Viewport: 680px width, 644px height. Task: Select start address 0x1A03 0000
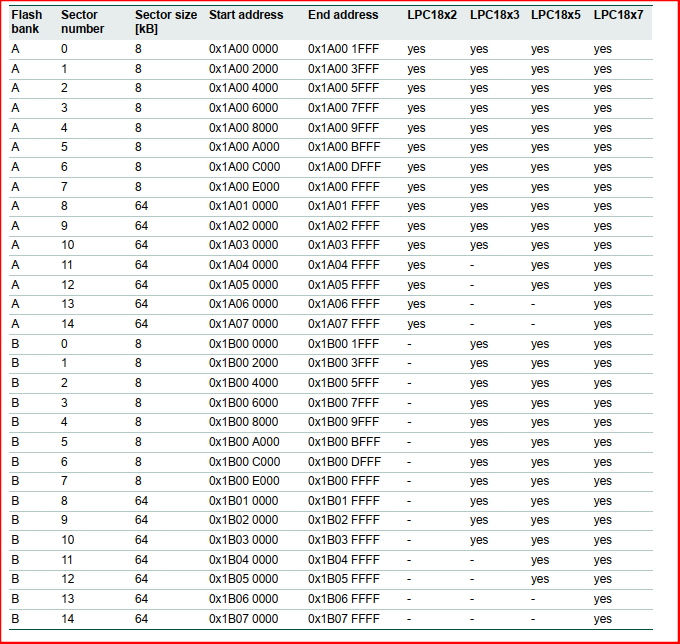pos(243,245)
